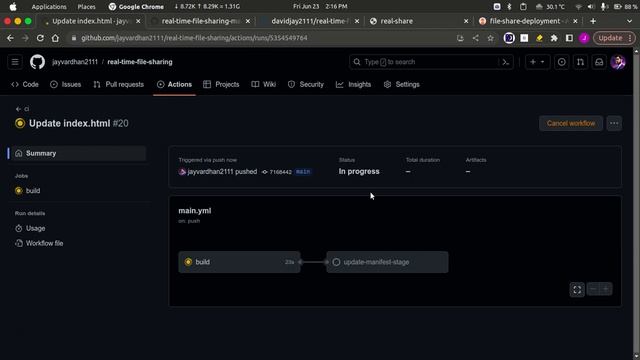Zoom out the workflow graph

(593, 289)
